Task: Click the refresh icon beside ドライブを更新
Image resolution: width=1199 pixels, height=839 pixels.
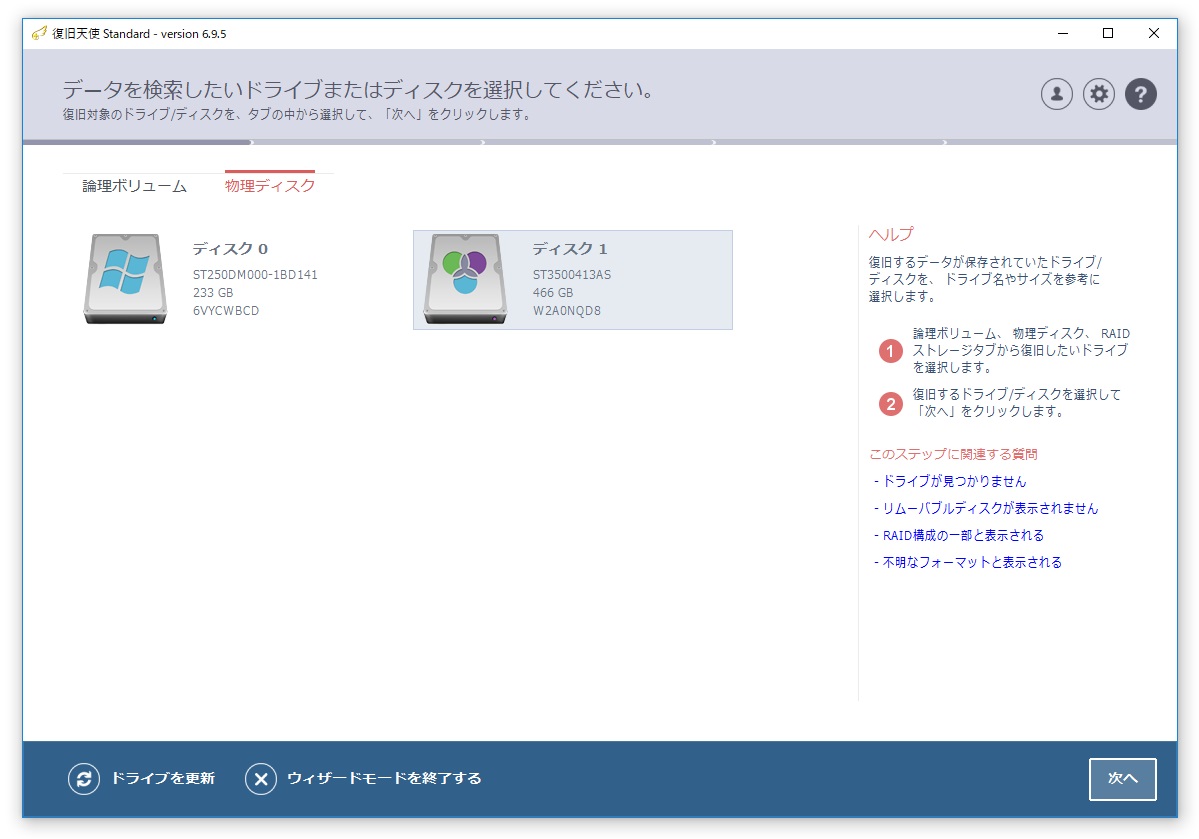Action: tap(84, 779)
